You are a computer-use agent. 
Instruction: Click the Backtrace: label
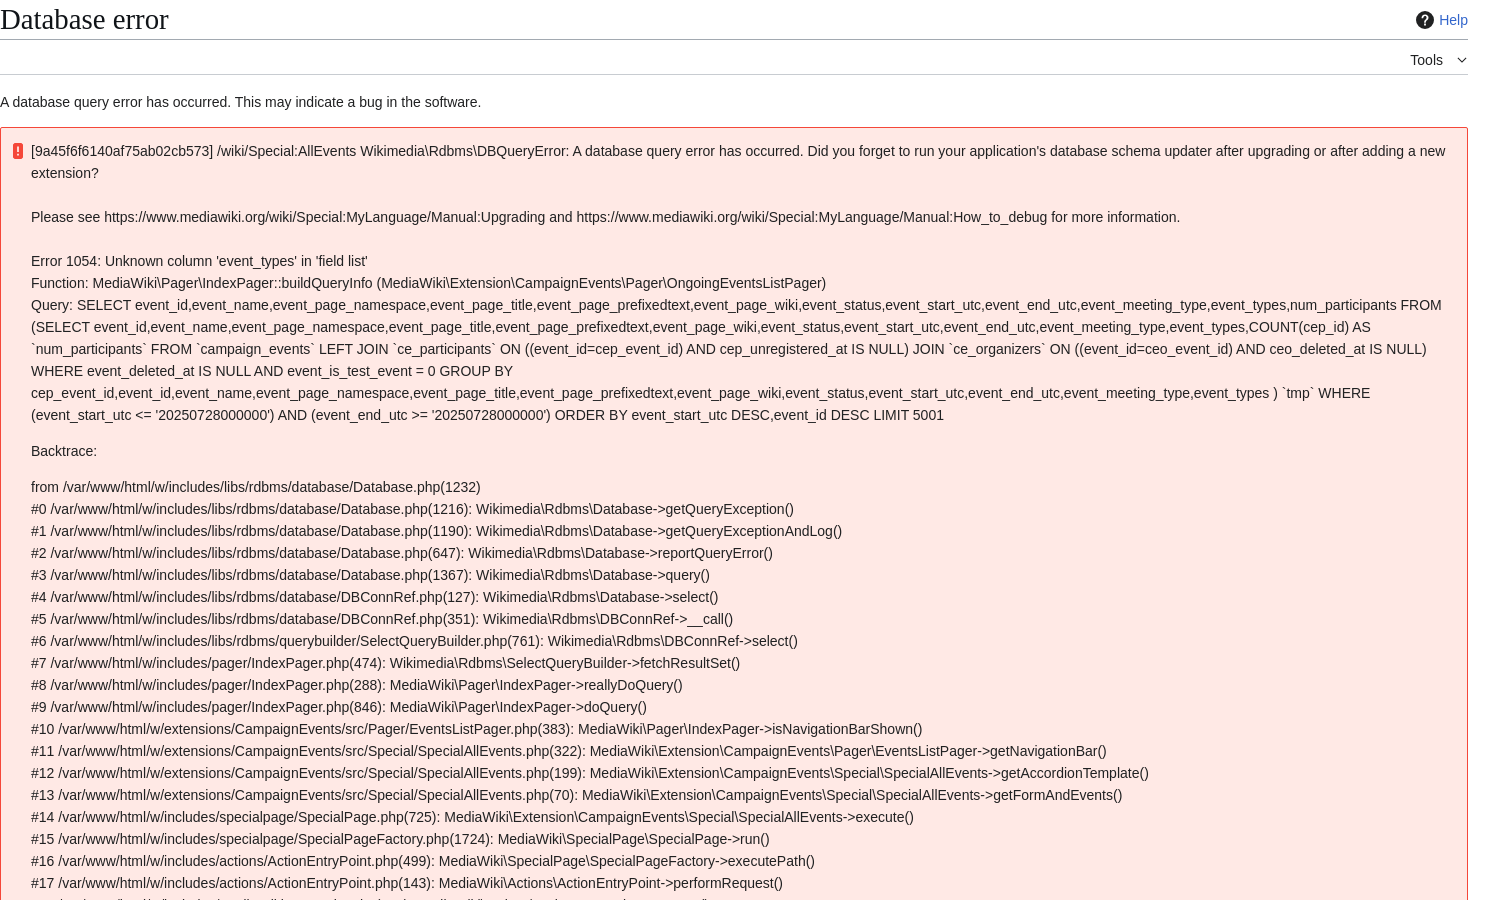pos(64,451)
